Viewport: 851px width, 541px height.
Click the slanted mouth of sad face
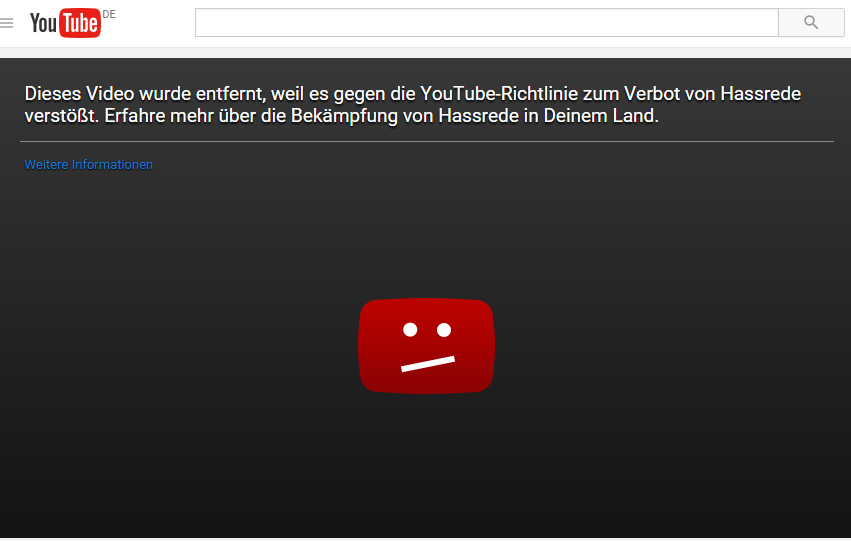click(428, 364)
